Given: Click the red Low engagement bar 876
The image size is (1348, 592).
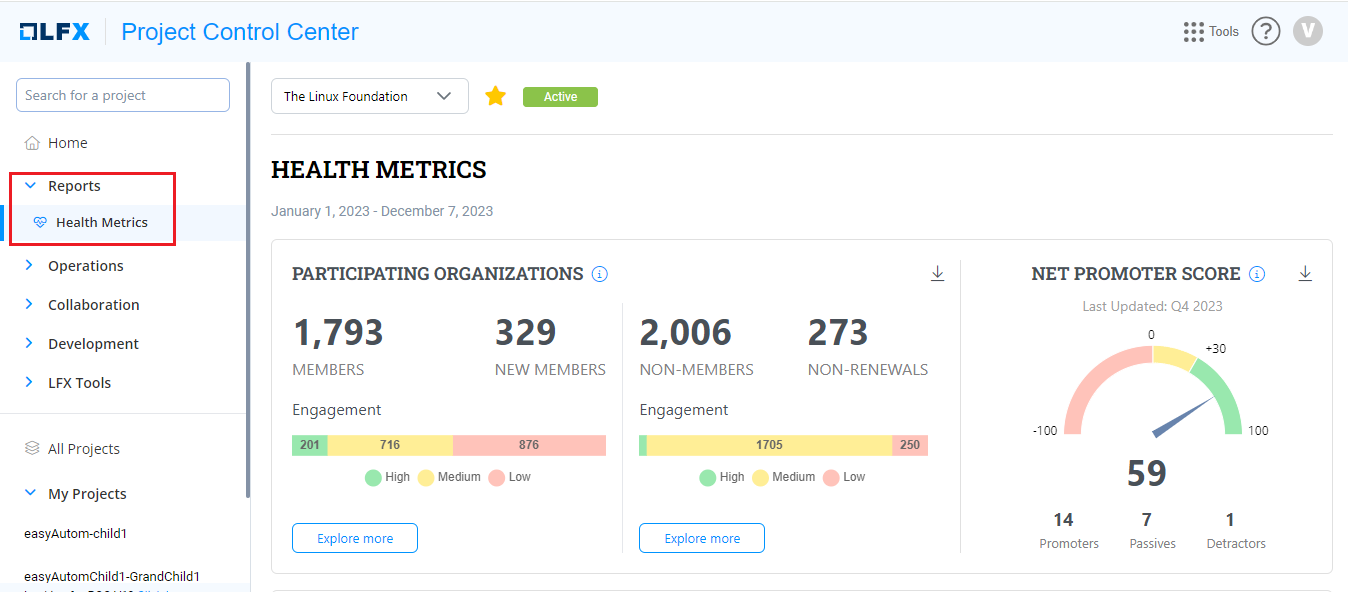Looking at the screenshot, I should click(x=529, y=445).
